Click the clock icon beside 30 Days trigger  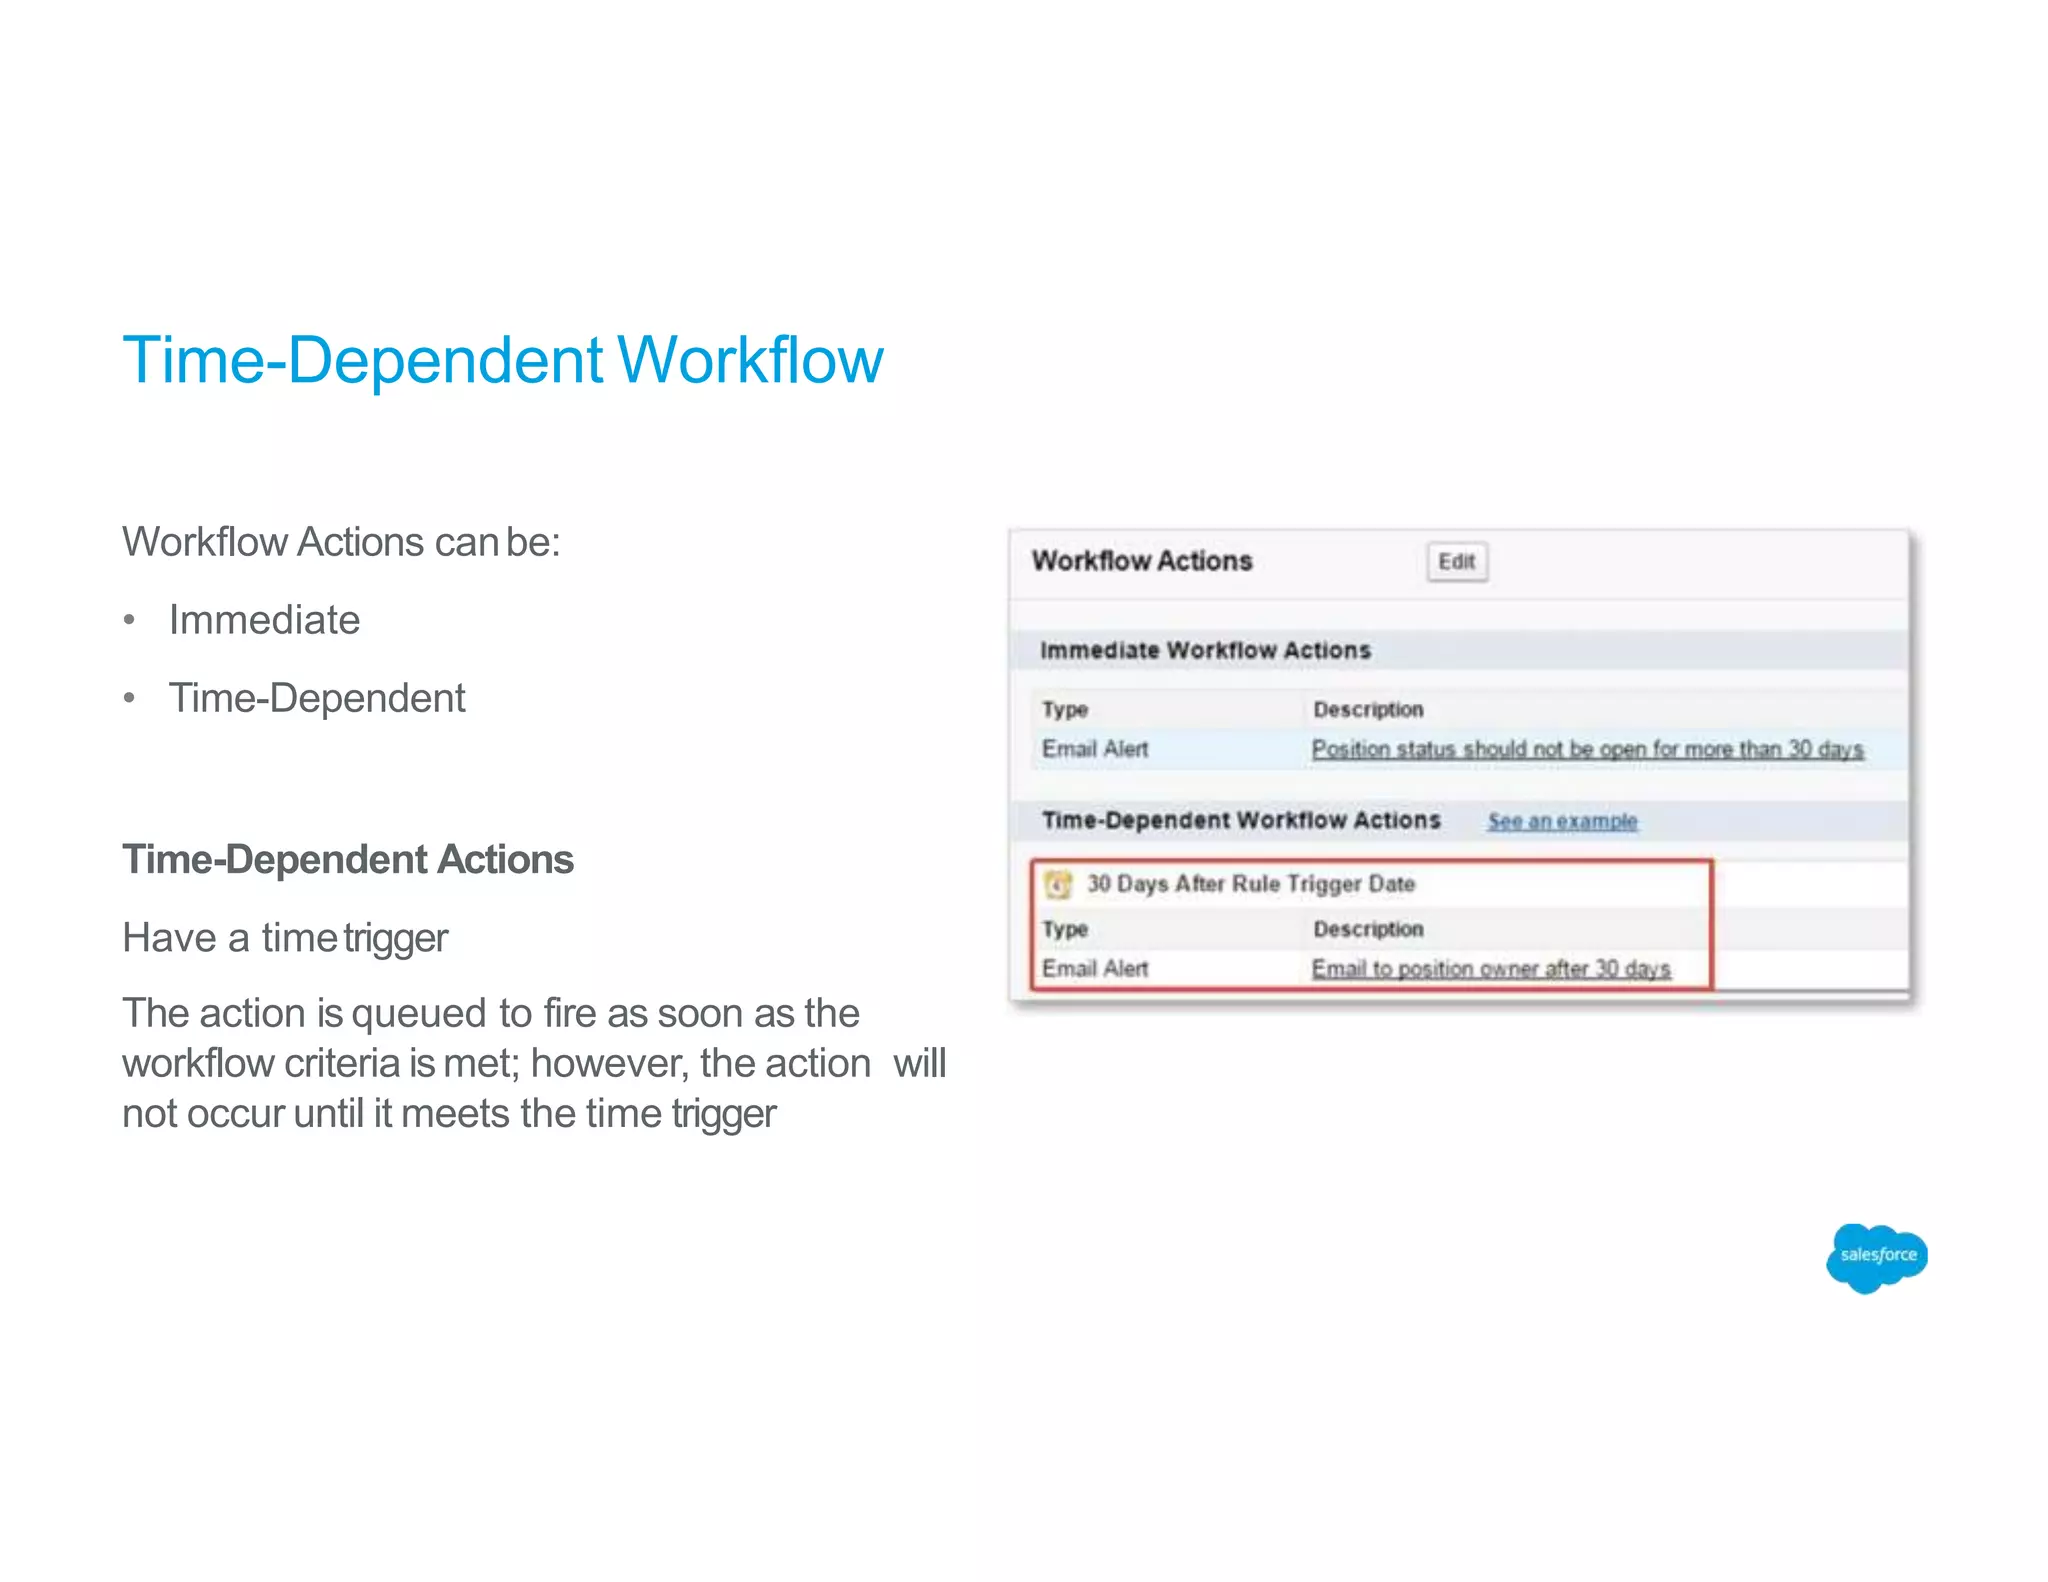click(x=1057, y=884)
